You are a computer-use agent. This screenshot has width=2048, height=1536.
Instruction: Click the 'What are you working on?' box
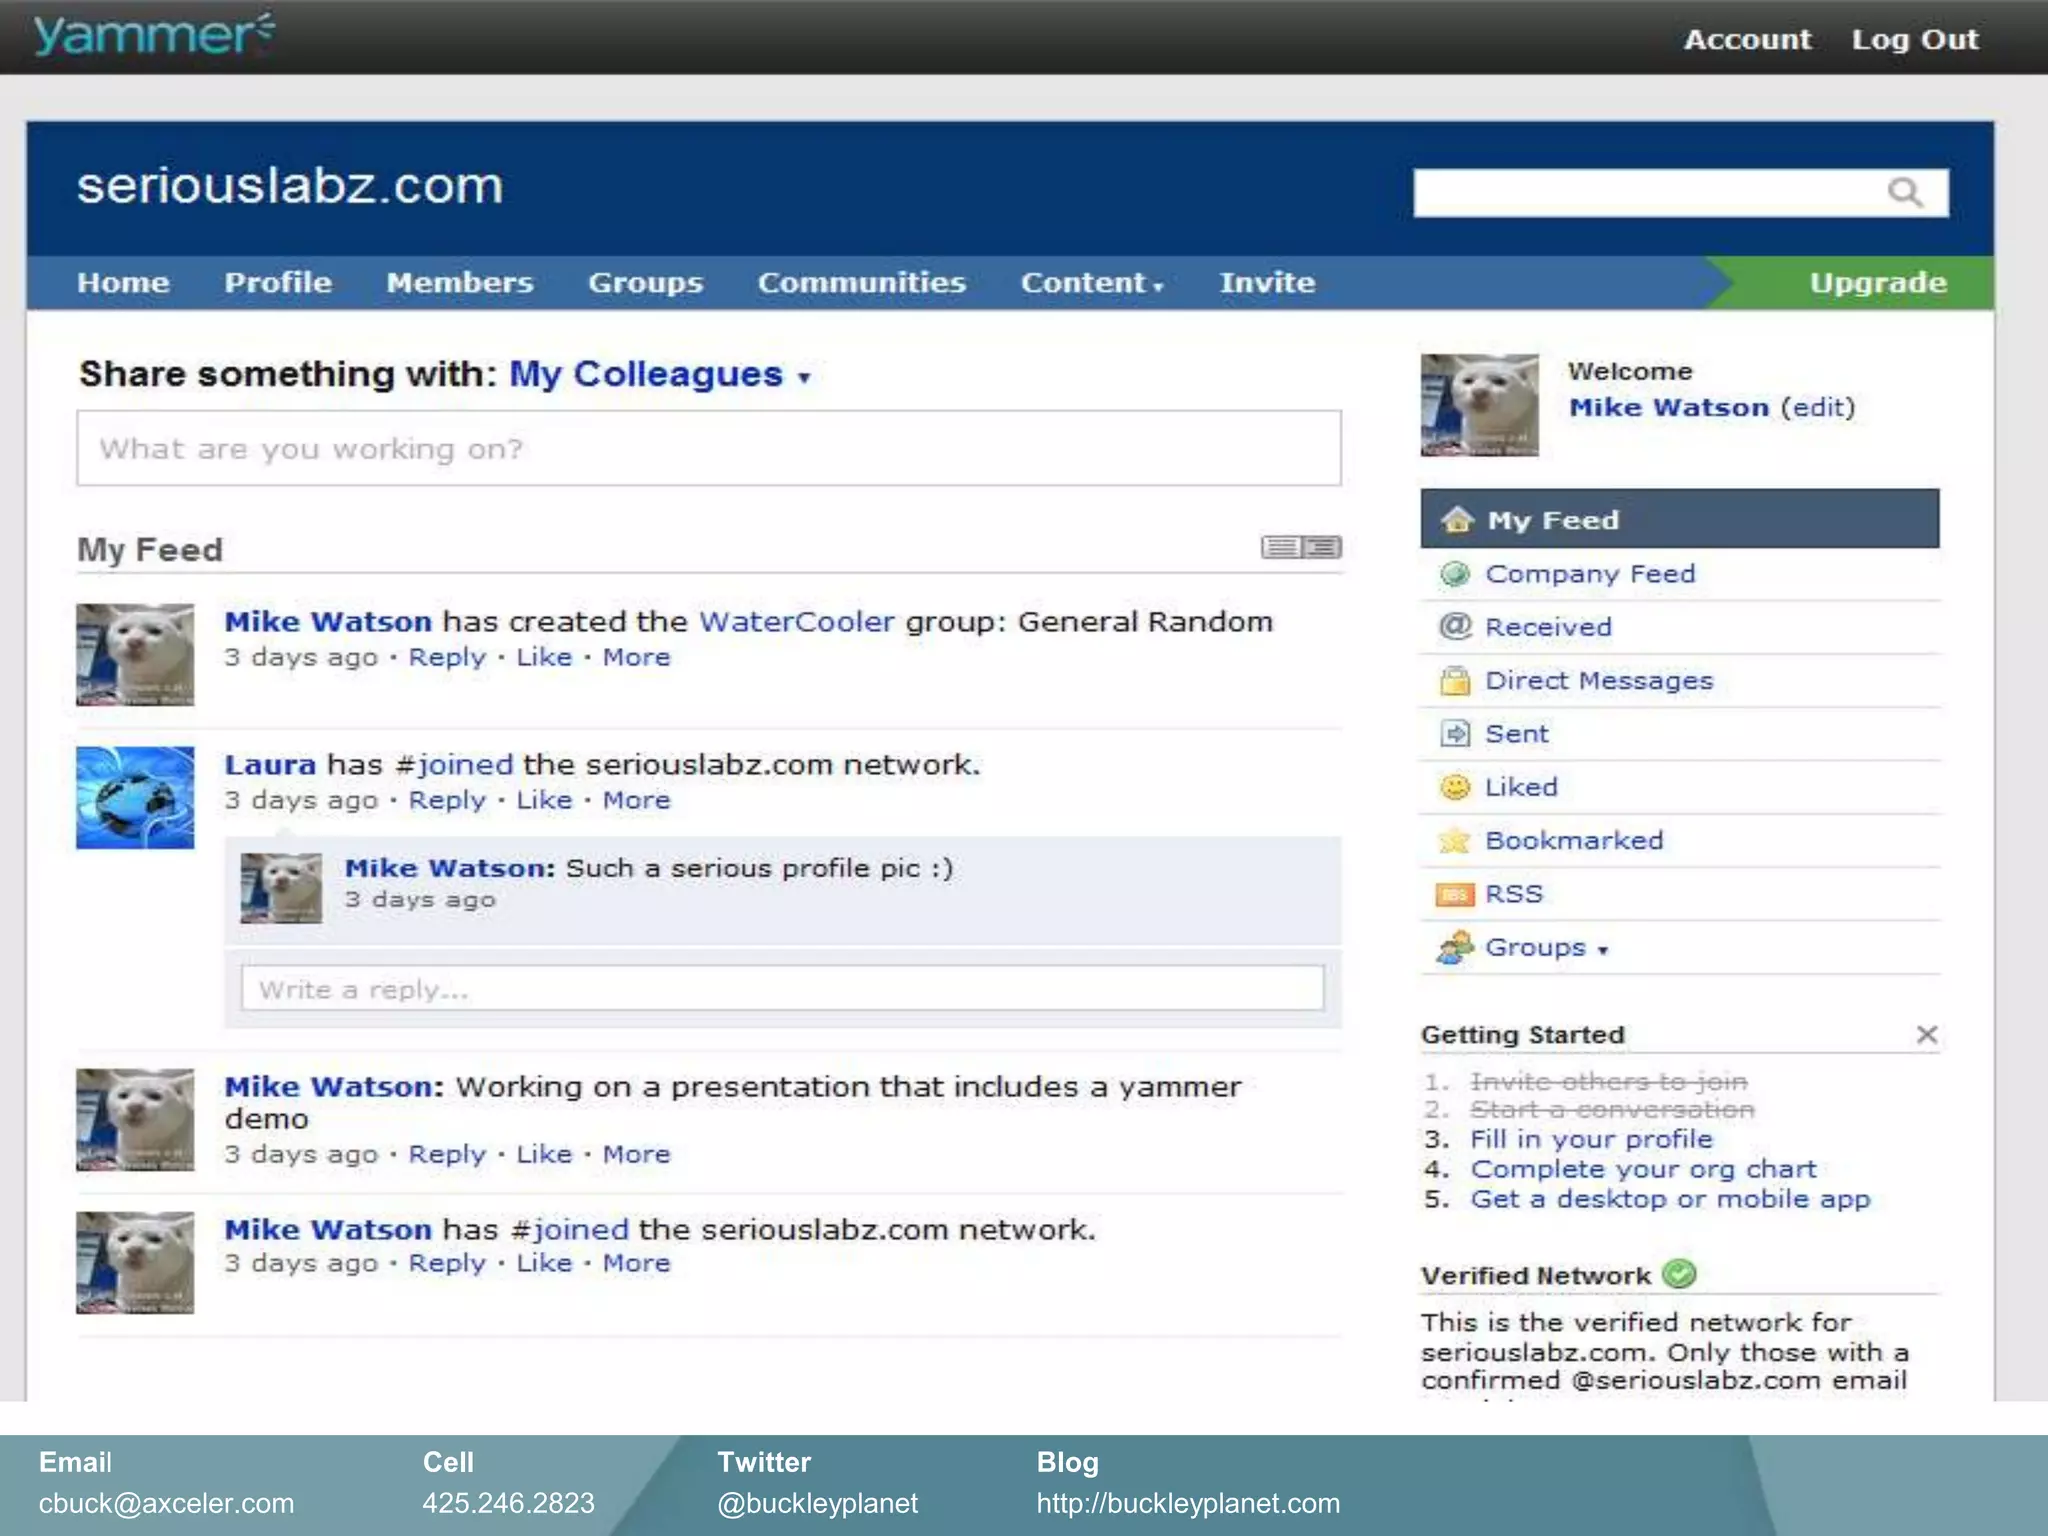pyautogui.click(x=709, y=448)
